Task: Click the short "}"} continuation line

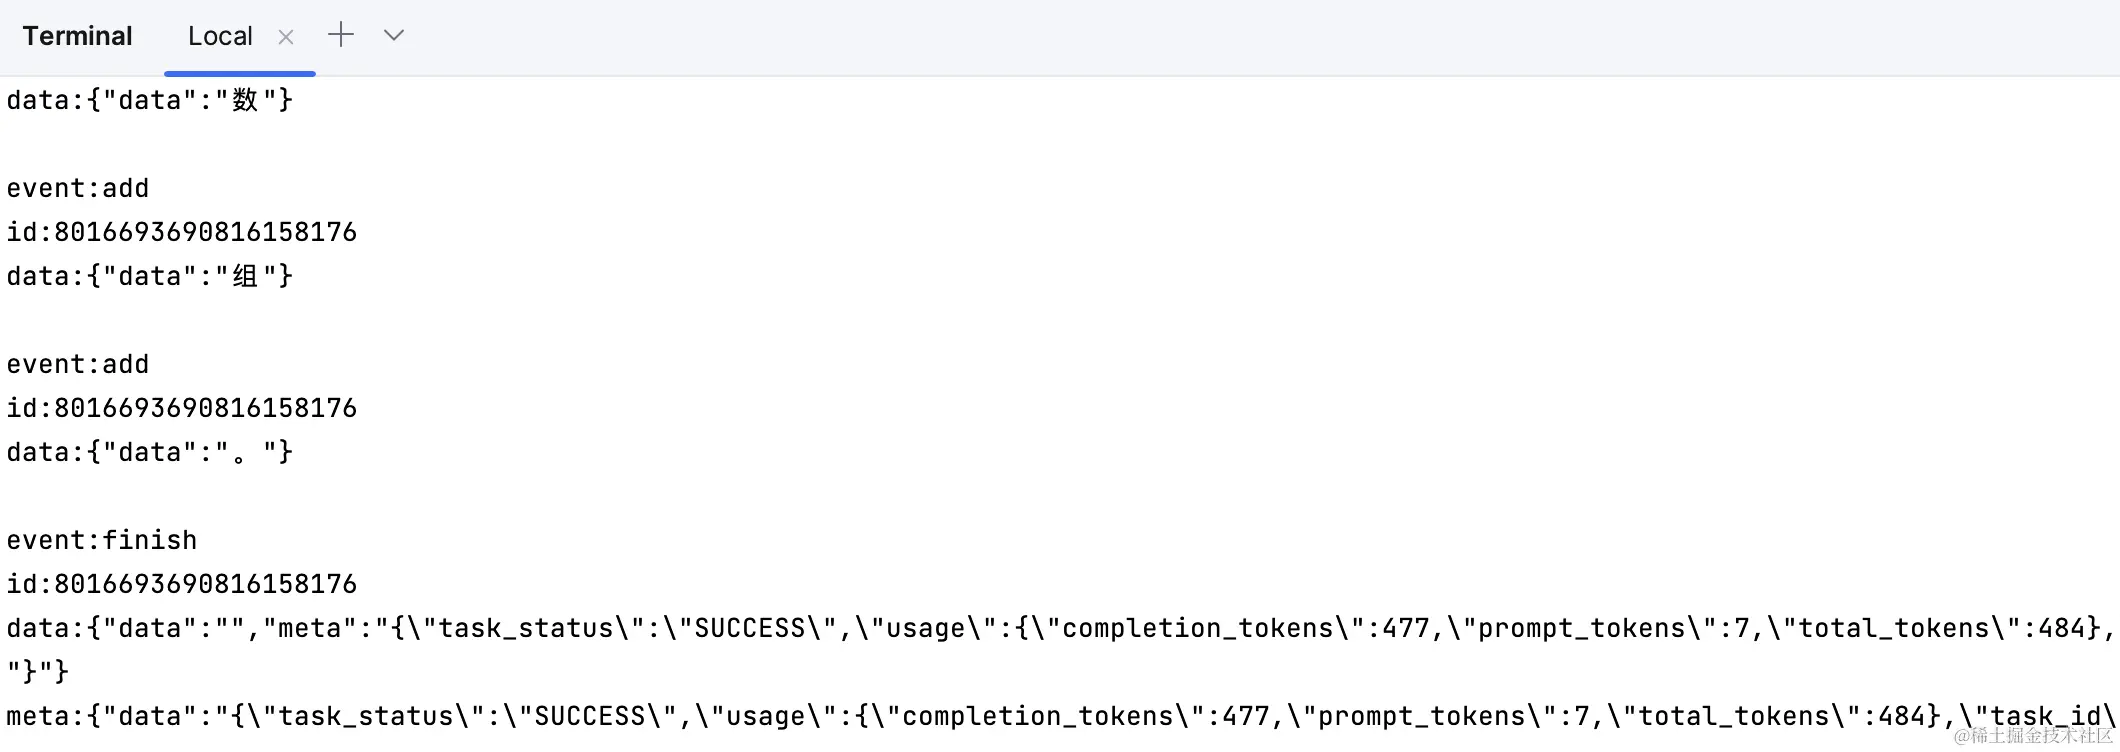Action: point(38,672)
